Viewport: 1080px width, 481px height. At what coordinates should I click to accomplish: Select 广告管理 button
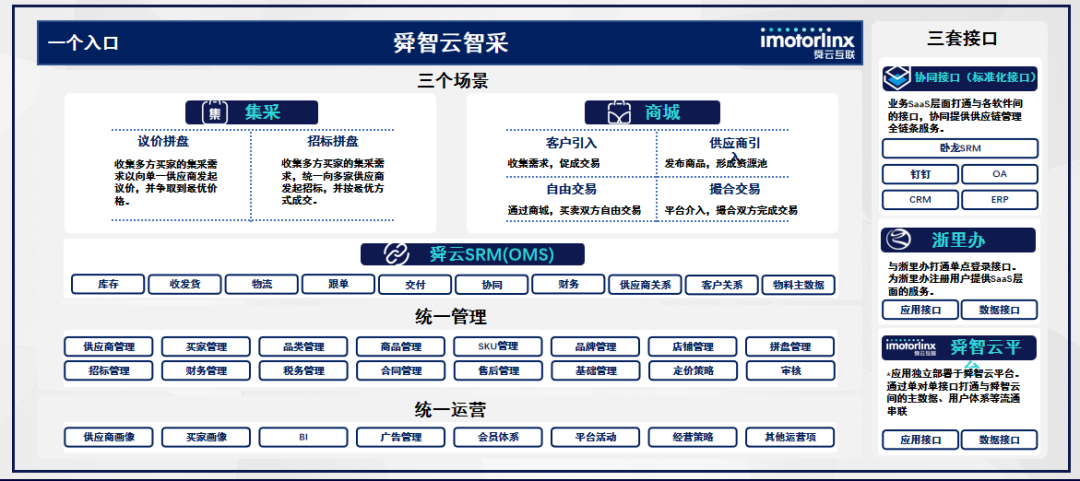[401, 437]
